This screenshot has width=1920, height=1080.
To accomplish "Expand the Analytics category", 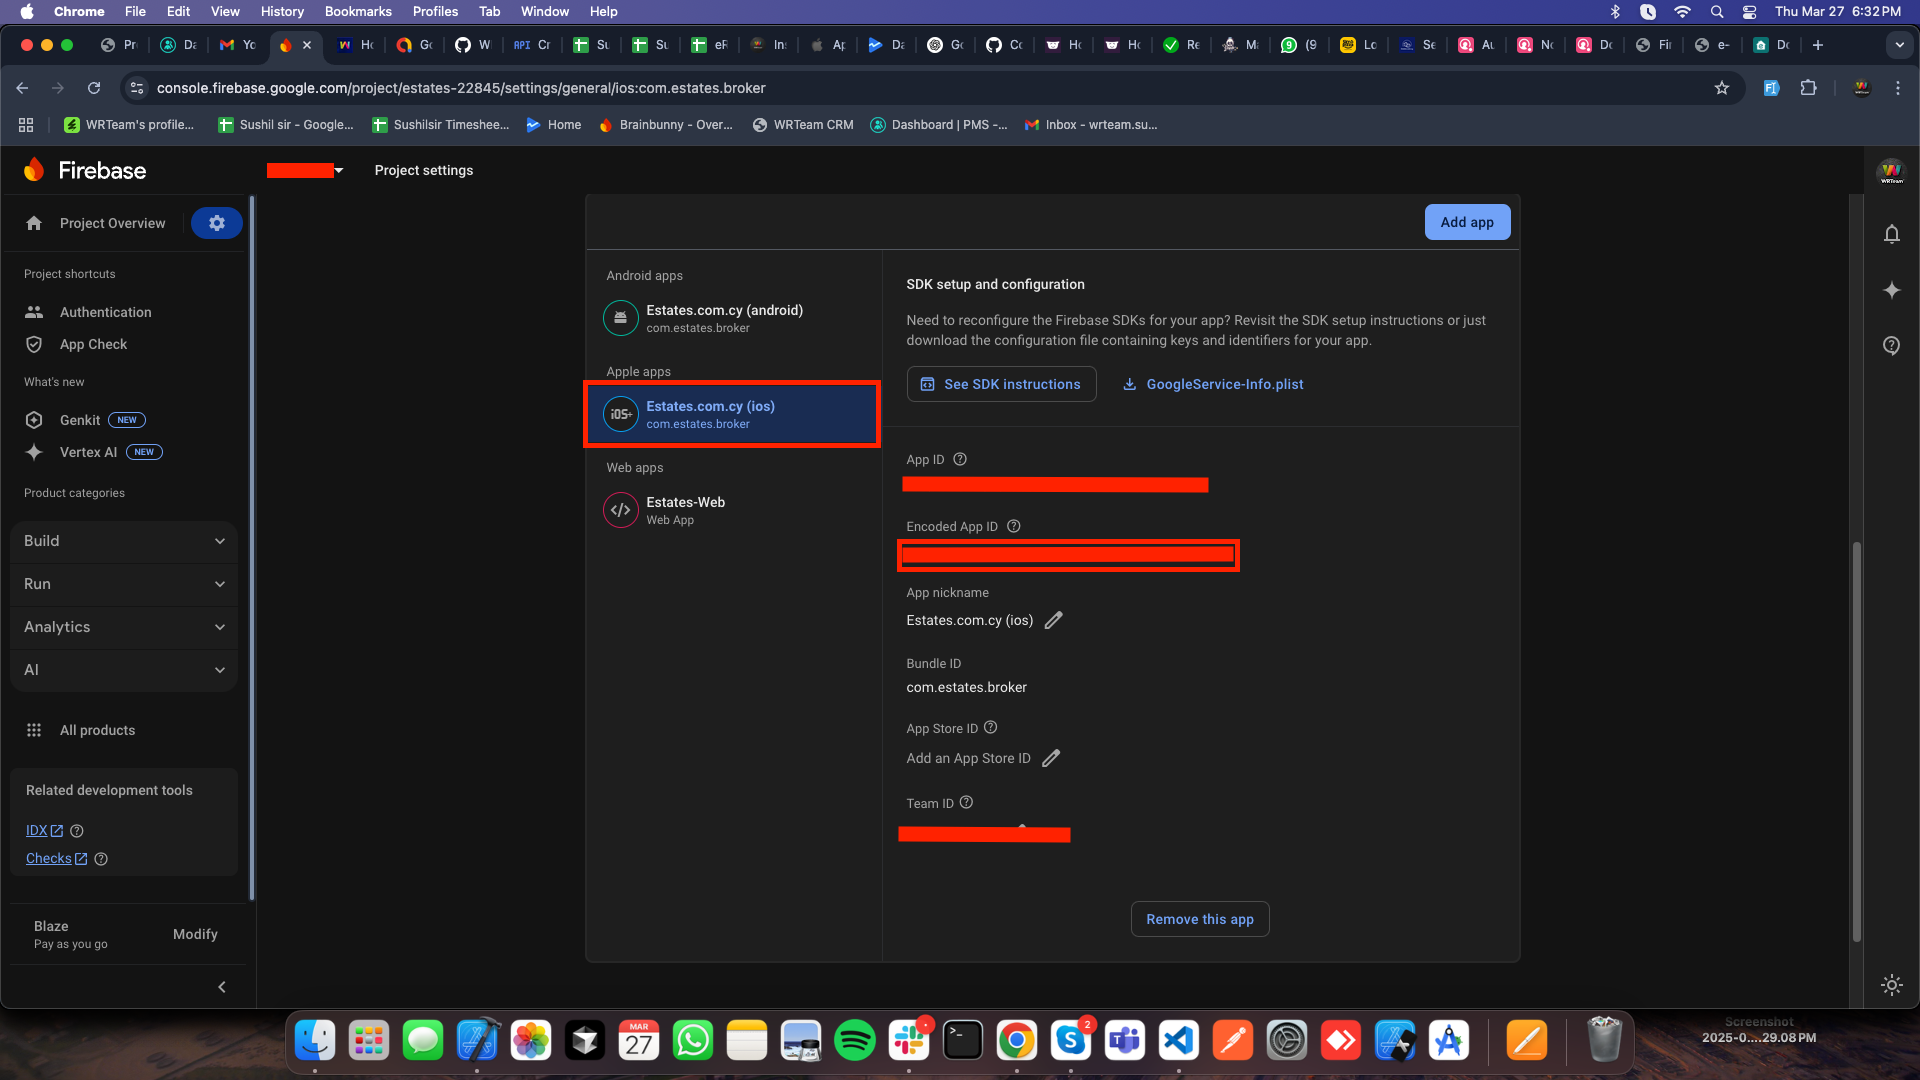I will click(124, 627).
